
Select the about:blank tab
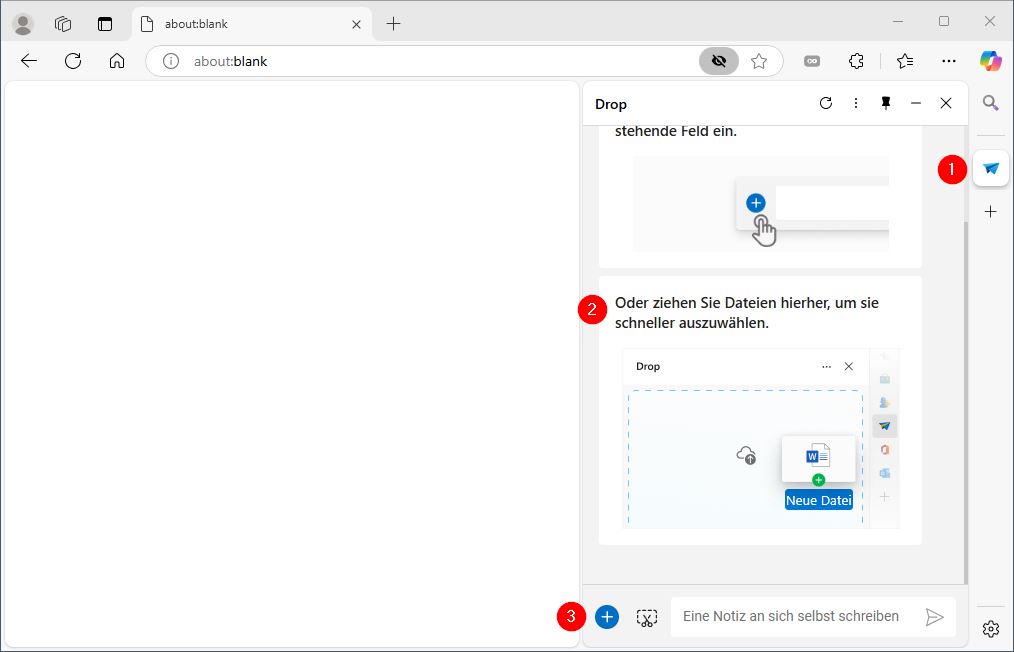(248, 24)
